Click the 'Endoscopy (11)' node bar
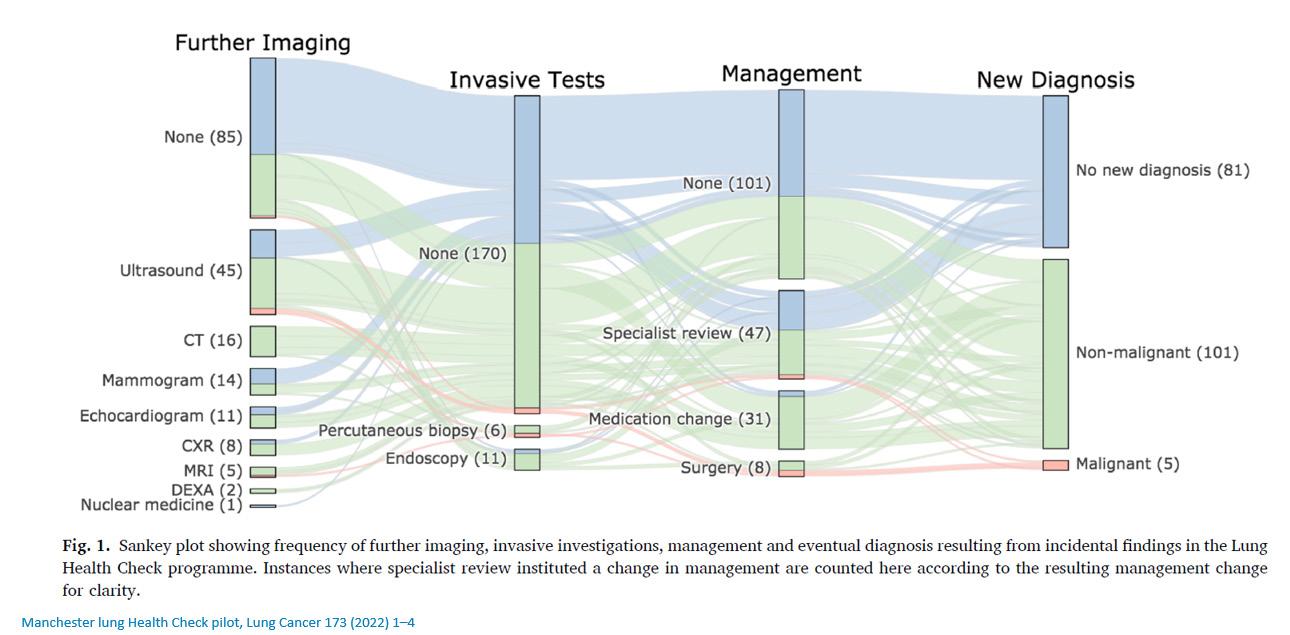Screen dimensions: 1290x635 (x=527, y=459)
